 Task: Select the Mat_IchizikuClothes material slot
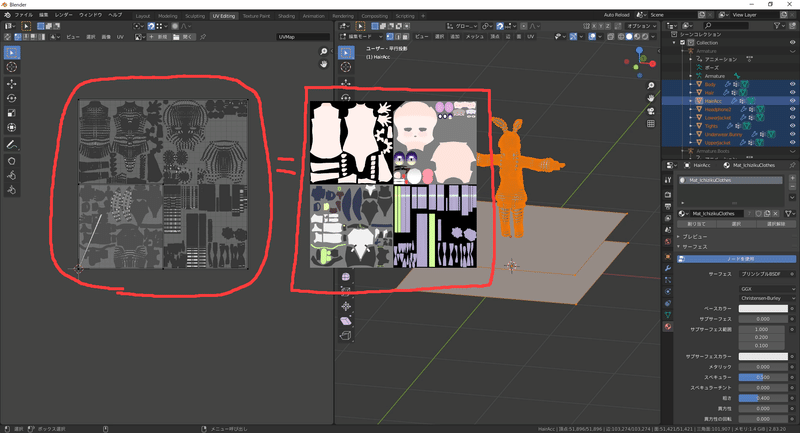(x=731, y=180)
